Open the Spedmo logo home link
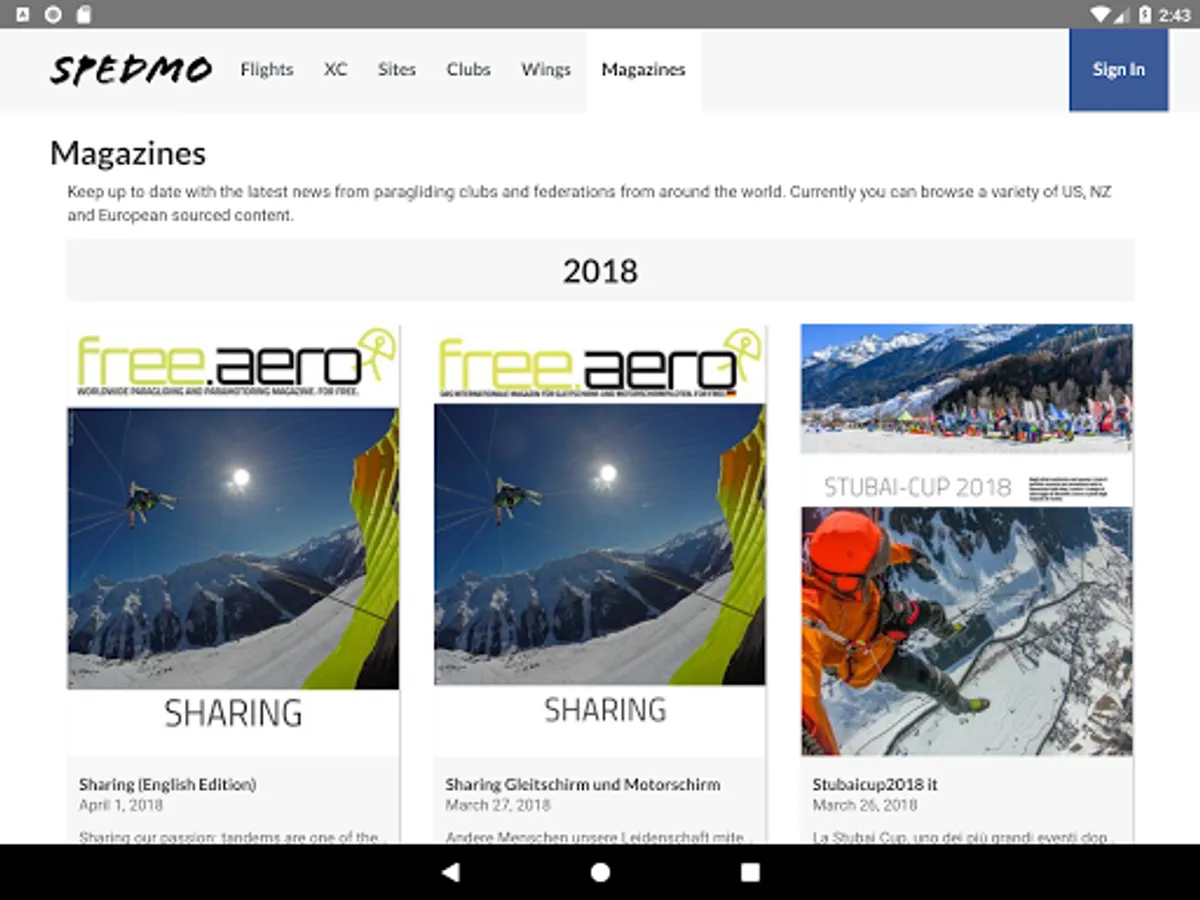 (131, 70)
